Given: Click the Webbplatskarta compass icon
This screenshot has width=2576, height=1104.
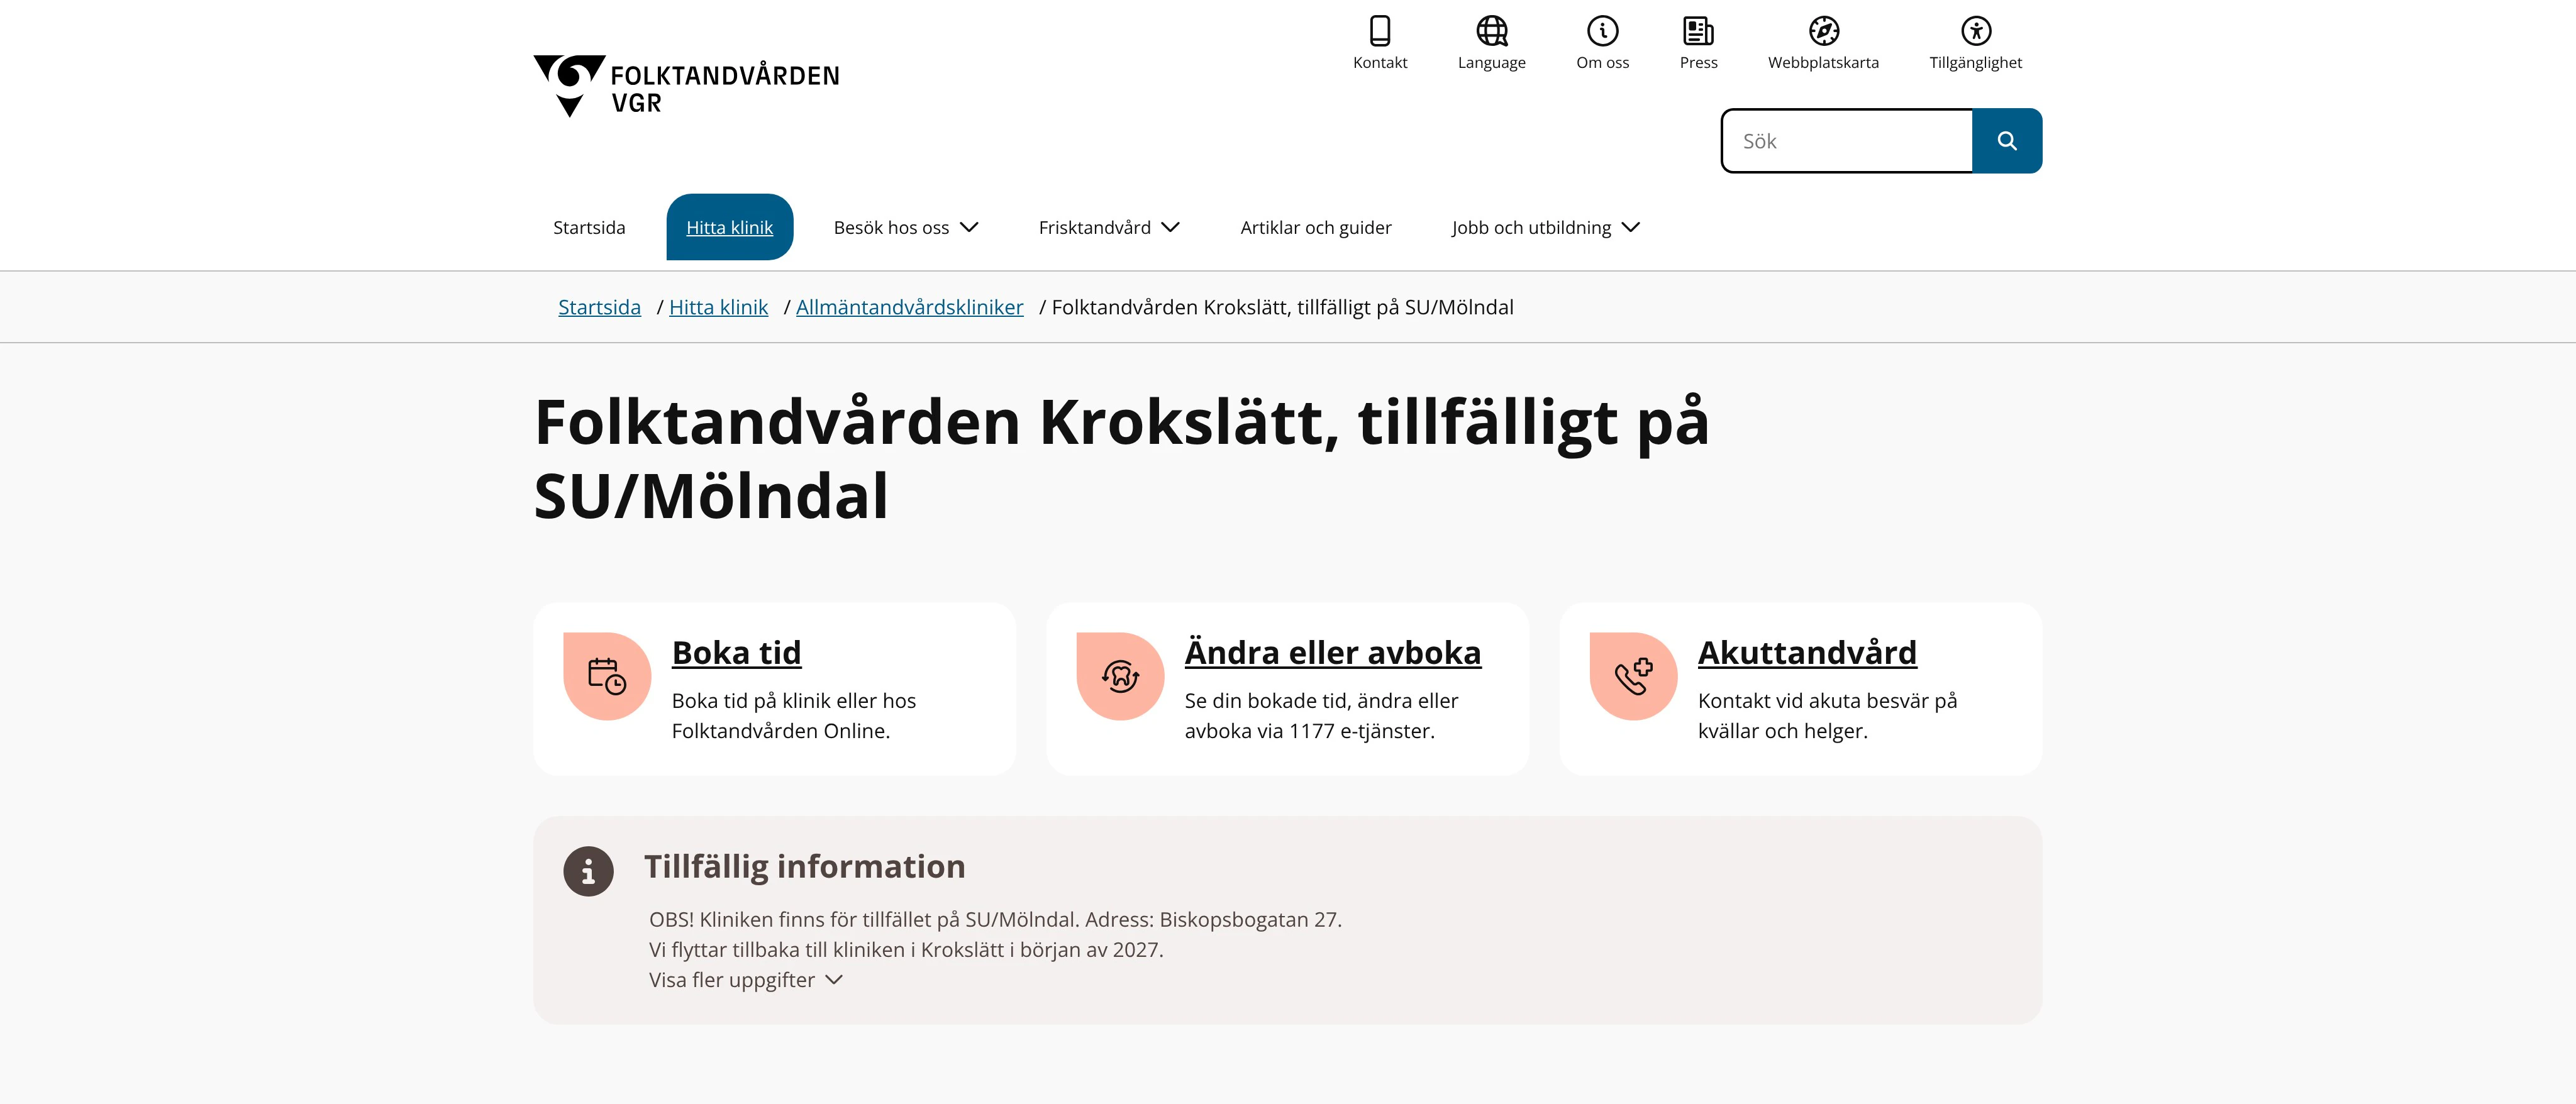Looking at the screenshot, I should click(x=1824, y=31).
